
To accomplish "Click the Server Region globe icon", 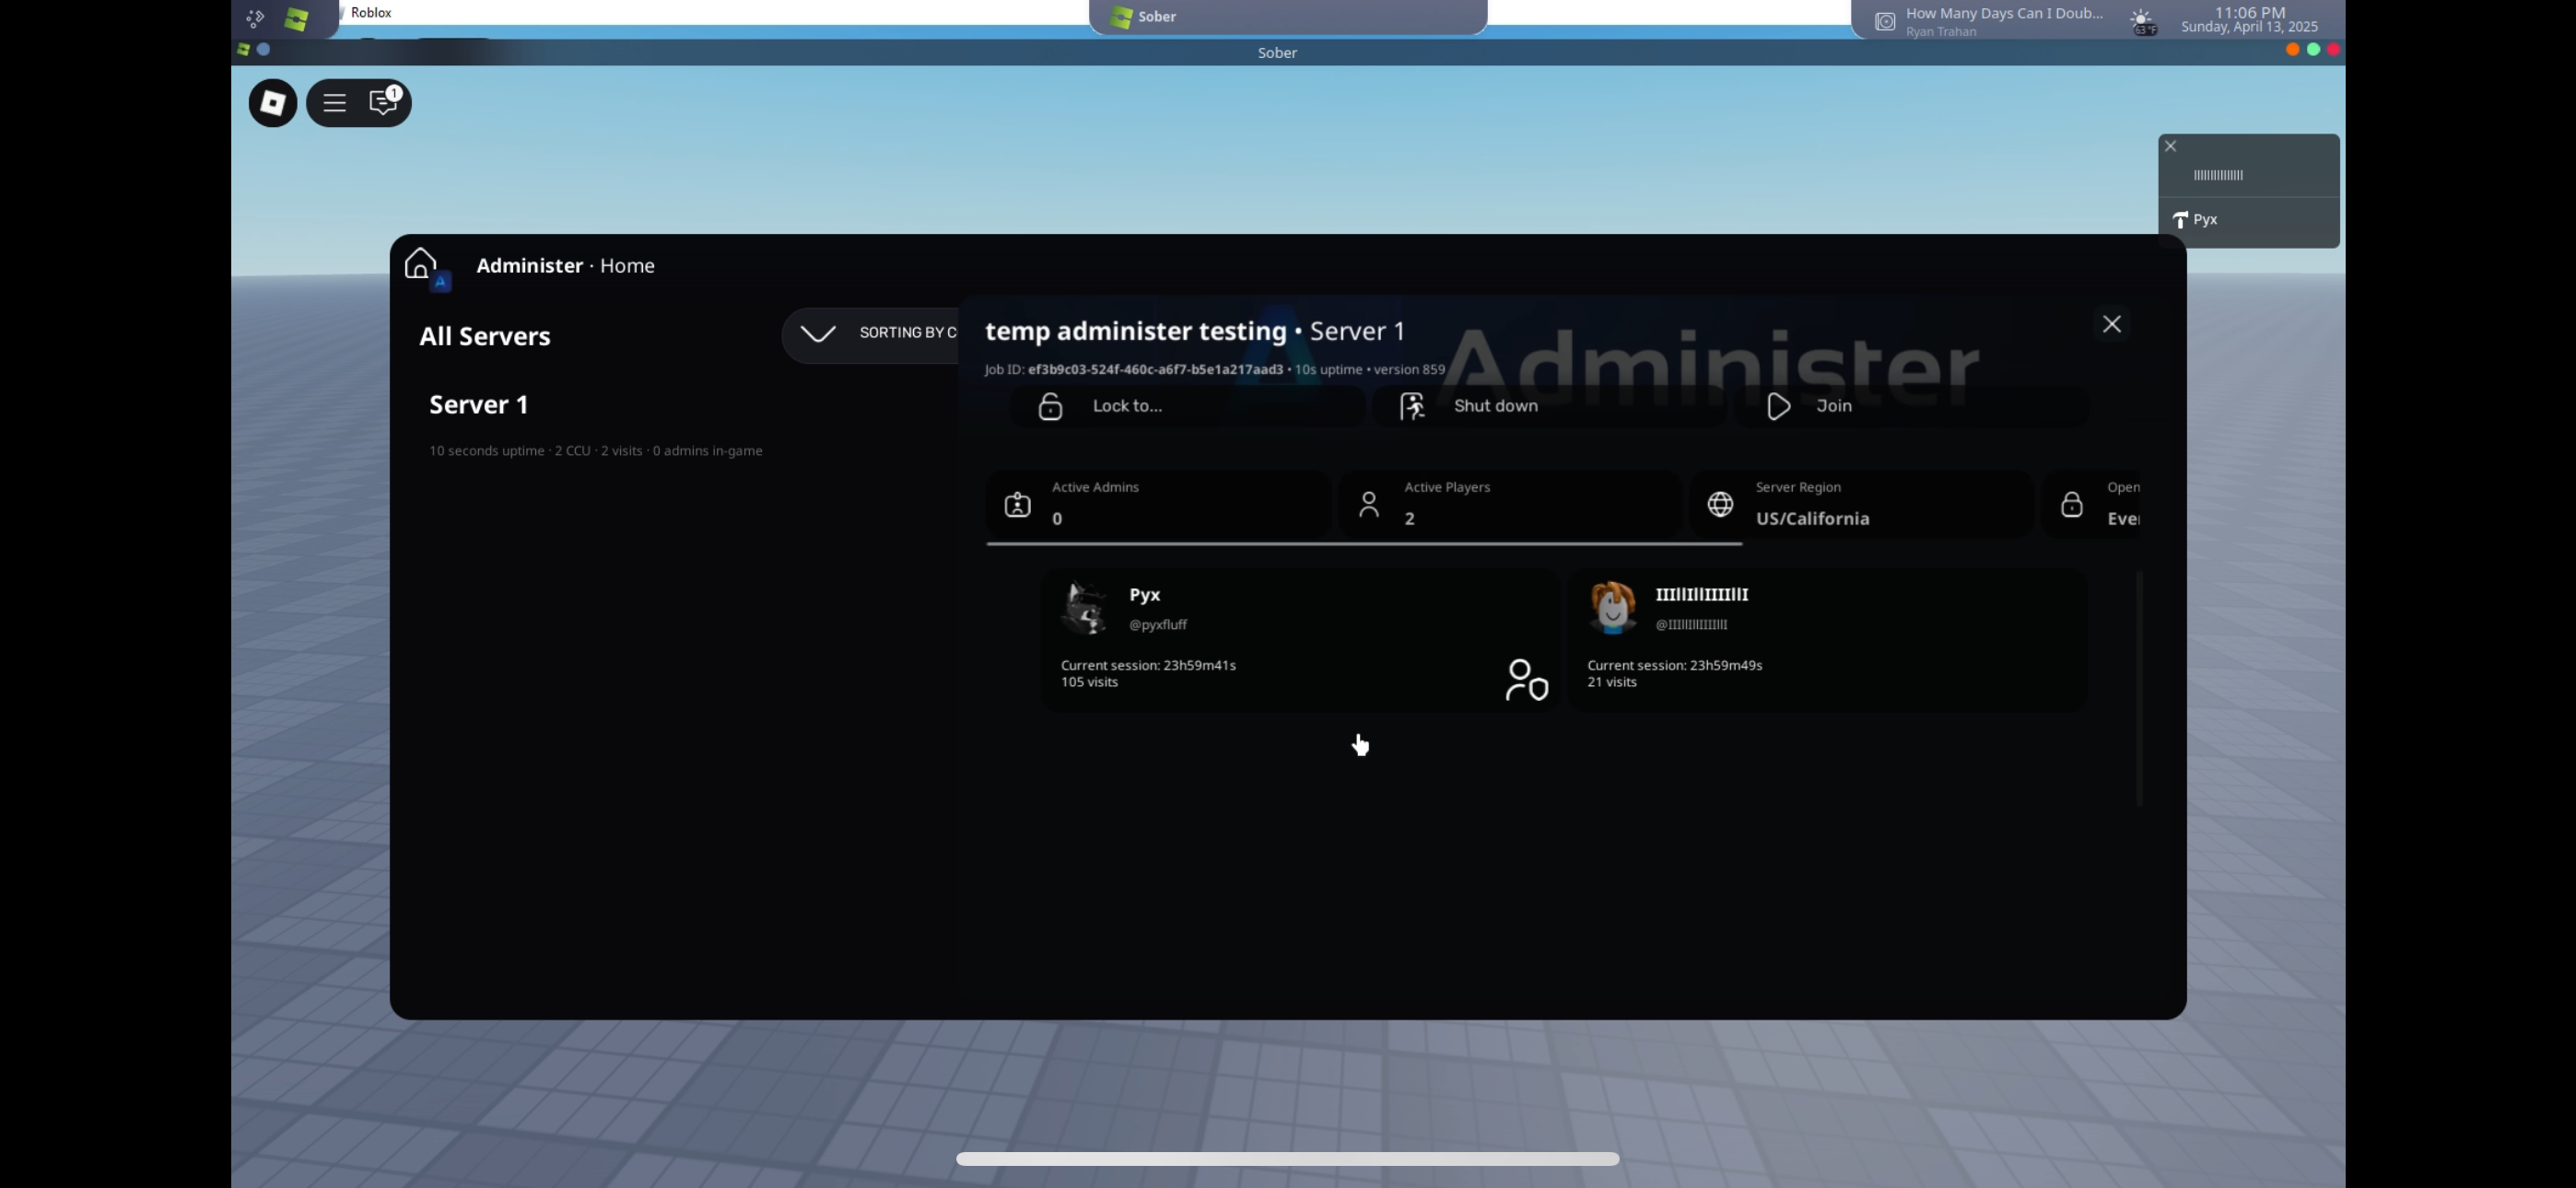I will tap(1720, 504).
